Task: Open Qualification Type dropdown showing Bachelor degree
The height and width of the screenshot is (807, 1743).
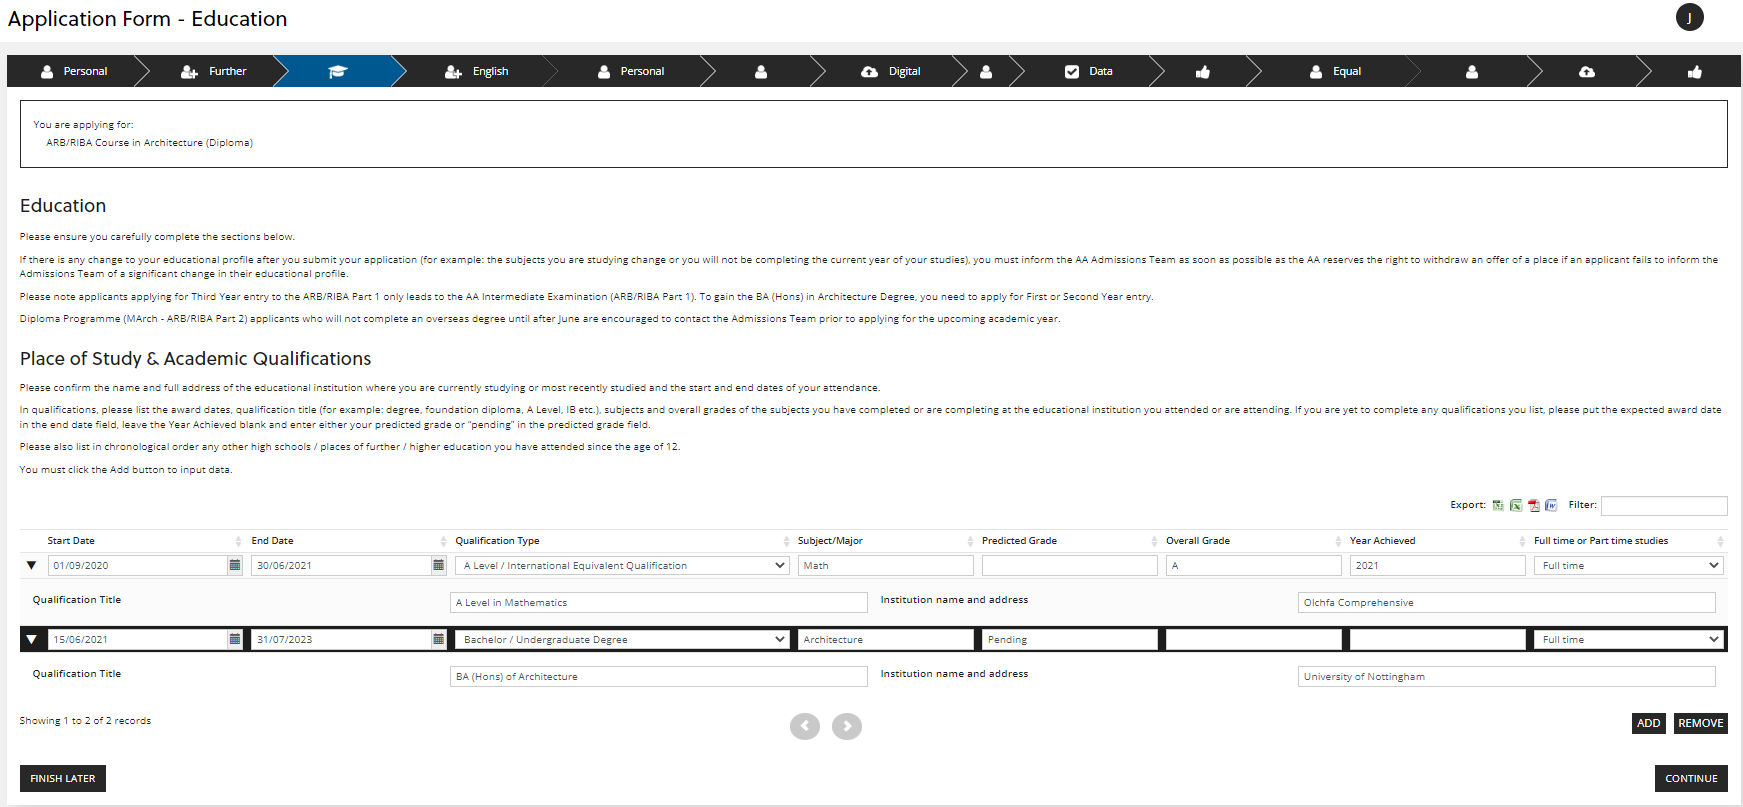Action: coord(621,640)
